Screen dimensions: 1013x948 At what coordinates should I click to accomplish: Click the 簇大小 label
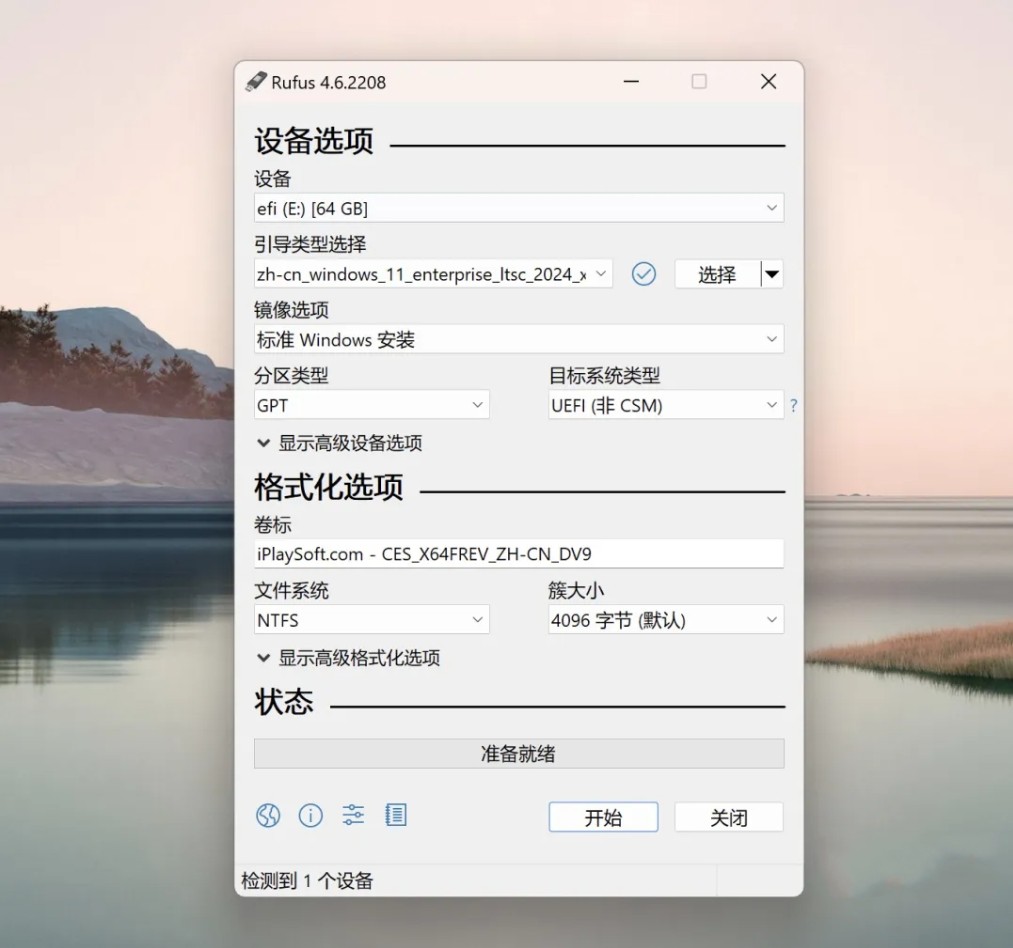[576, 591]
